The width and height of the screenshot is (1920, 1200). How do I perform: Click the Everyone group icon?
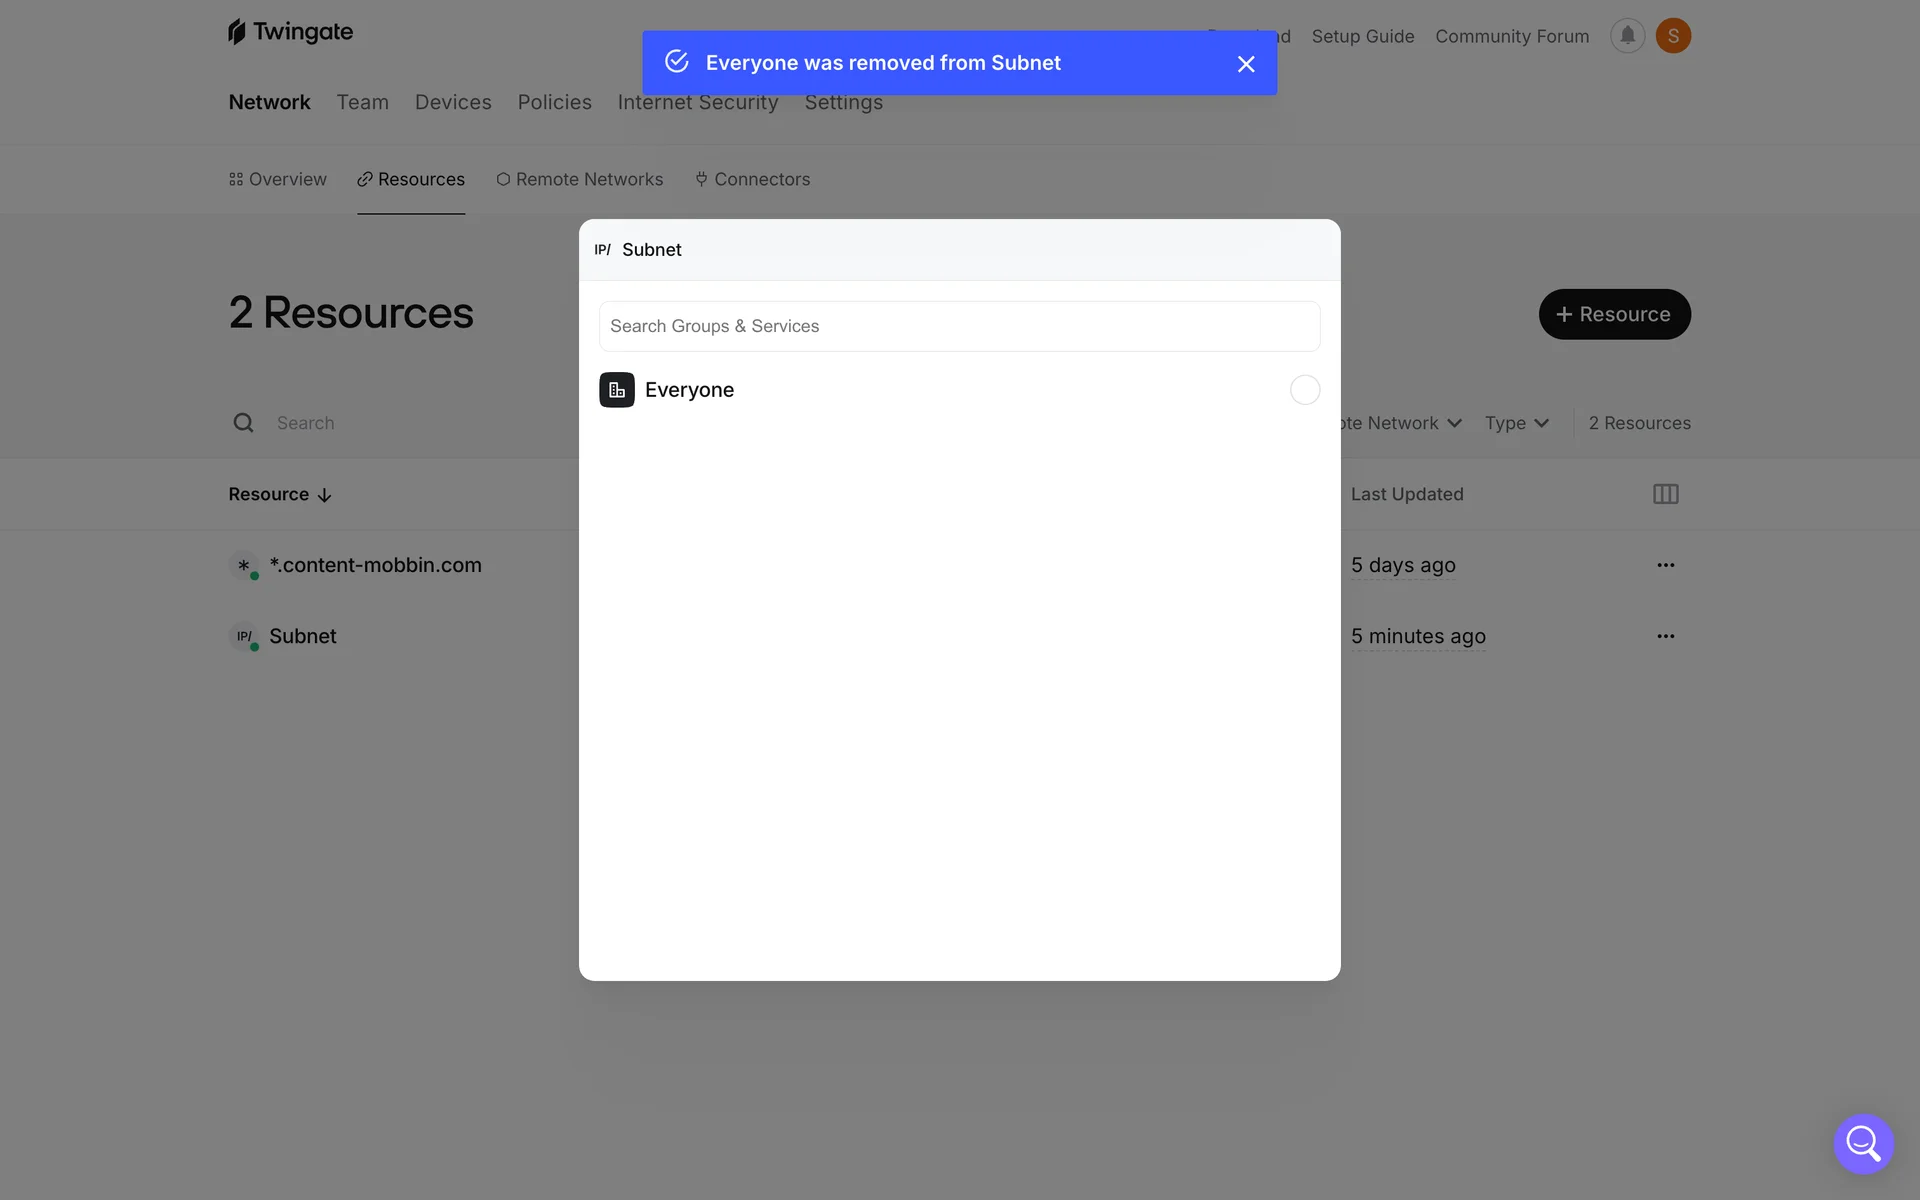(x=617, y=390)
